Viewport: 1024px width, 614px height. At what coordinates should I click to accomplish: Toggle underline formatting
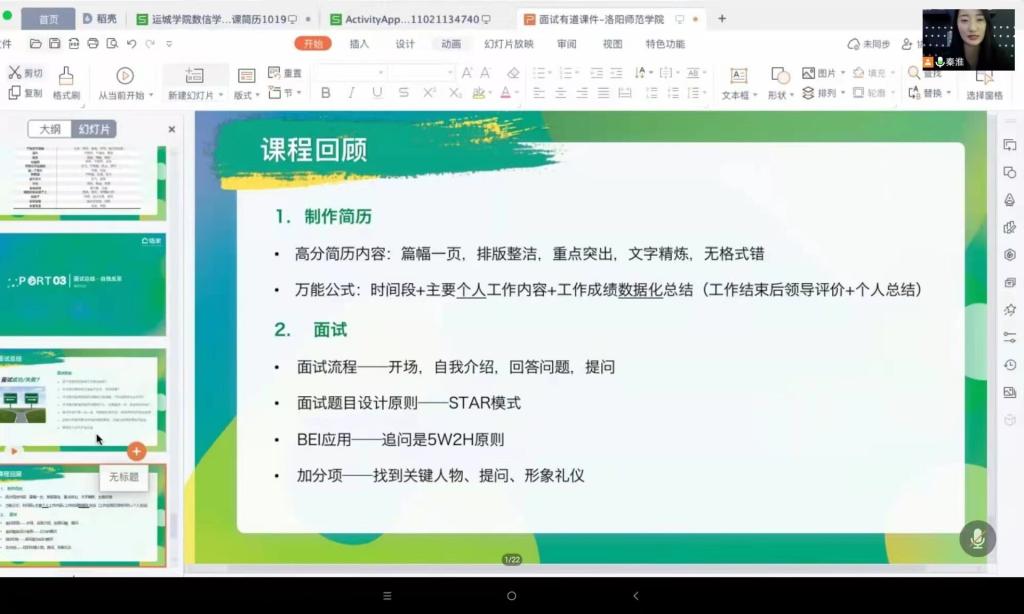click(x=377, y=93)
